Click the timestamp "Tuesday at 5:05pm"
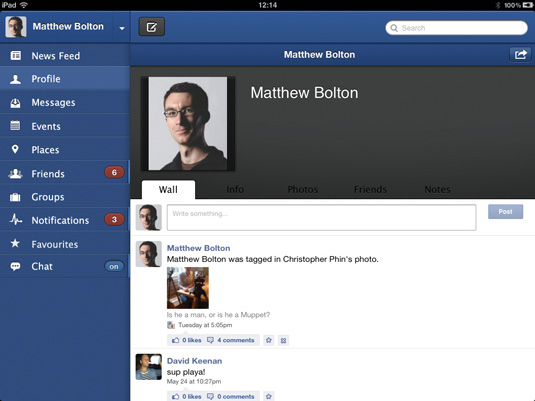The width and height of the screenshot is (535, 401). pos(205,325)
